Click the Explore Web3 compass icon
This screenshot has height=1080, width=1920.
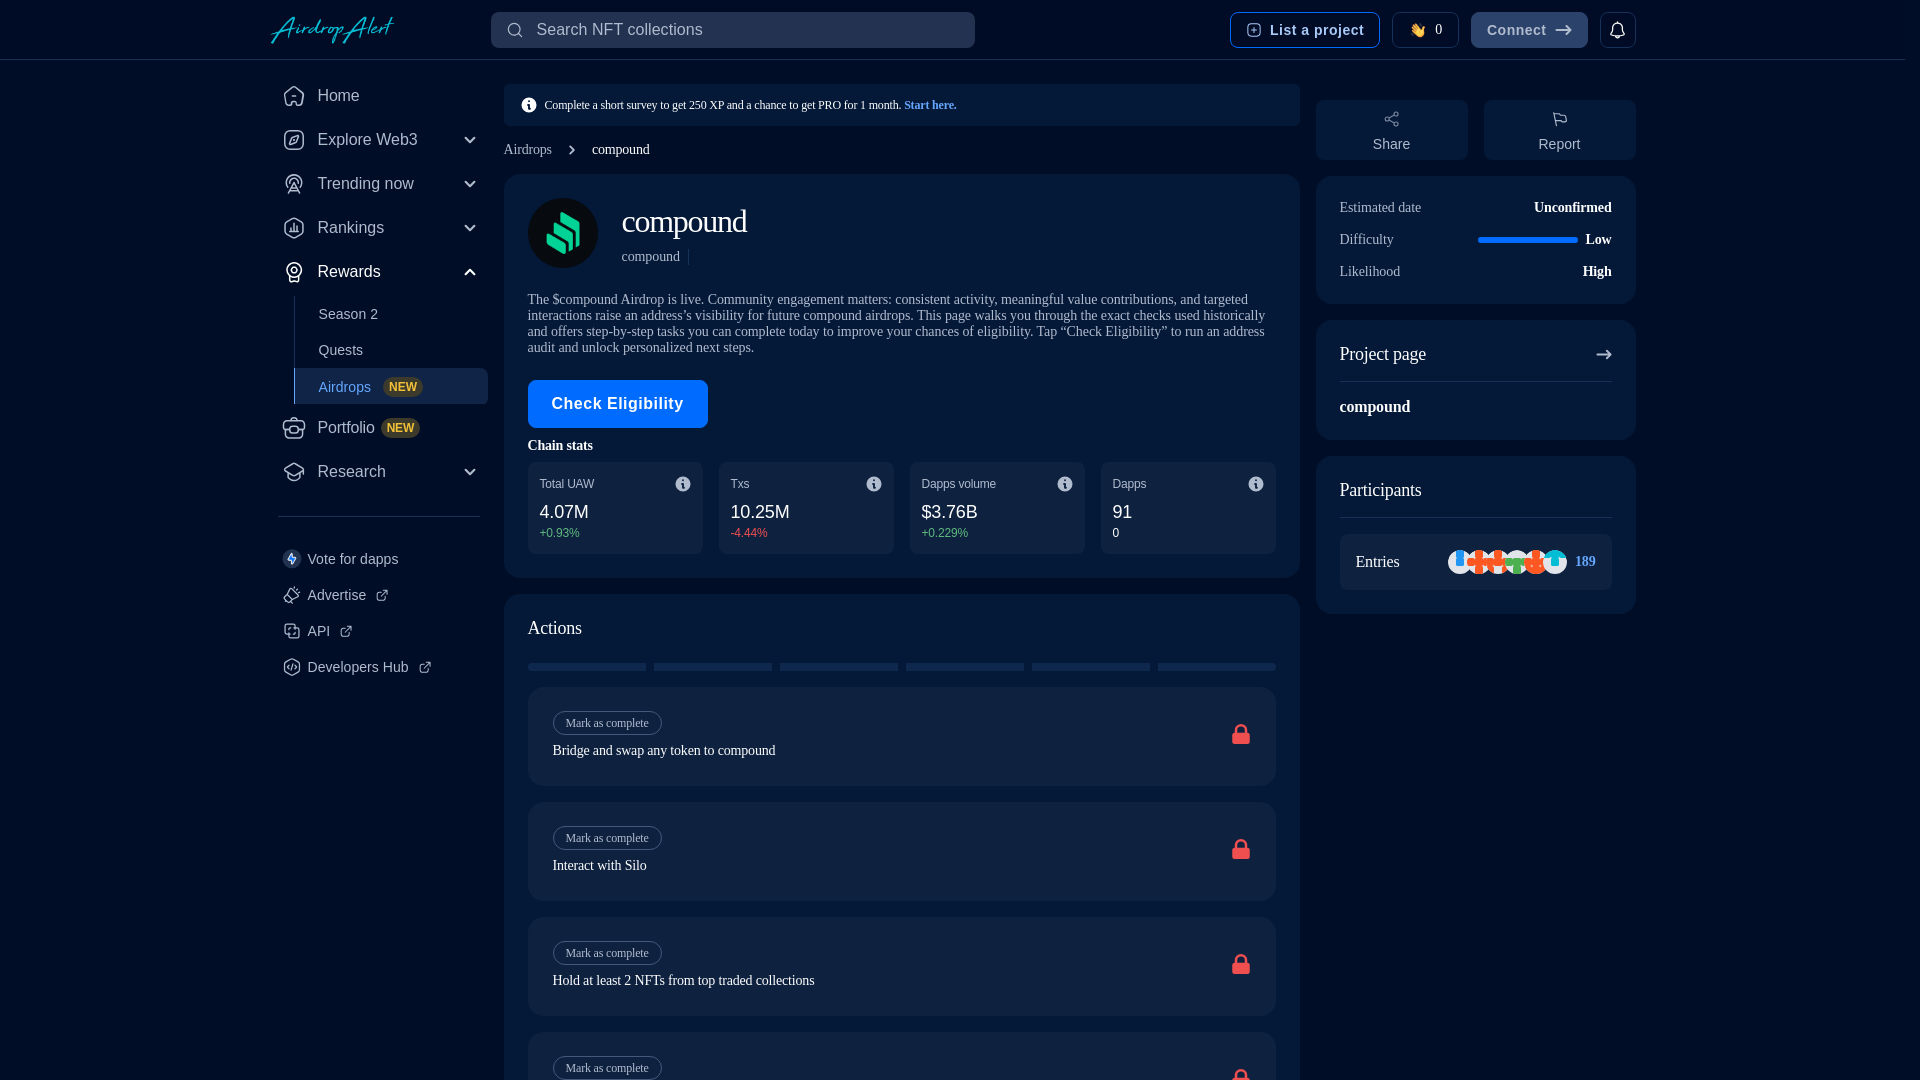pyautogui.click(x=293, y=140)
